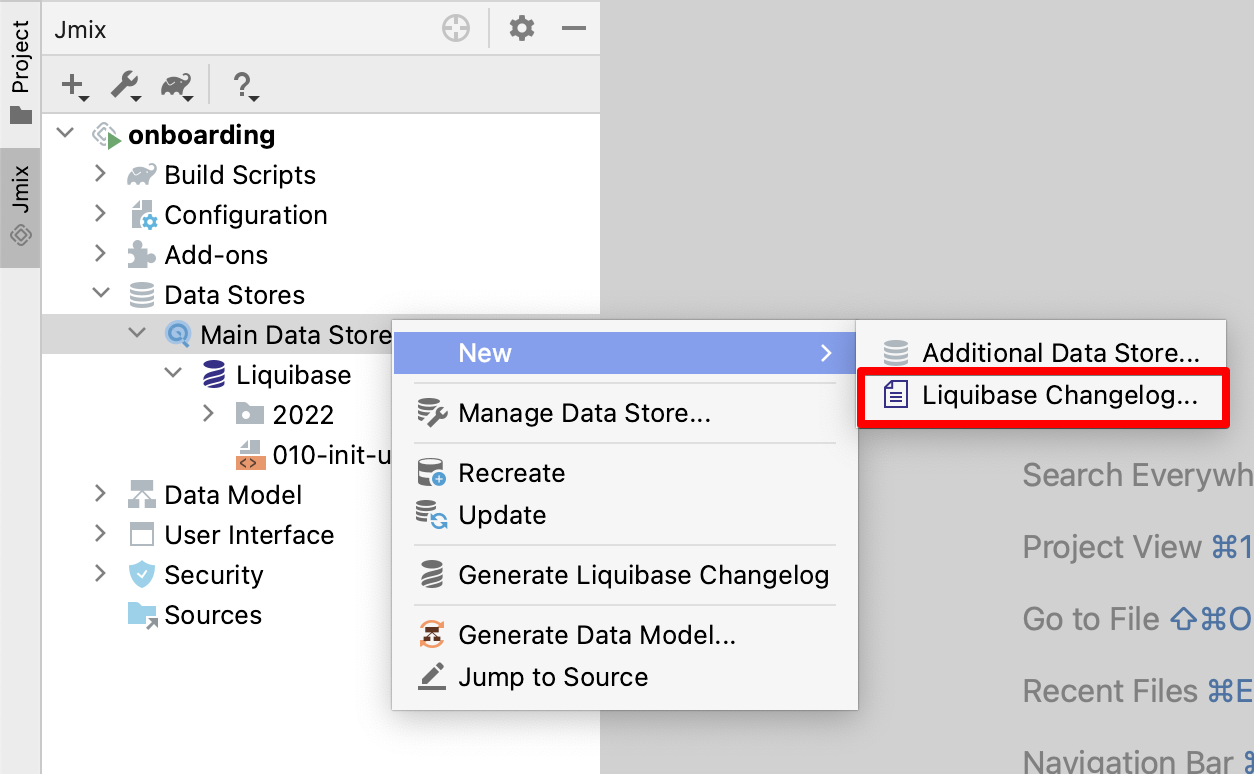Click the 2022 folder icon
This screenshot has height=774, width=1254.
click(250, 413)
